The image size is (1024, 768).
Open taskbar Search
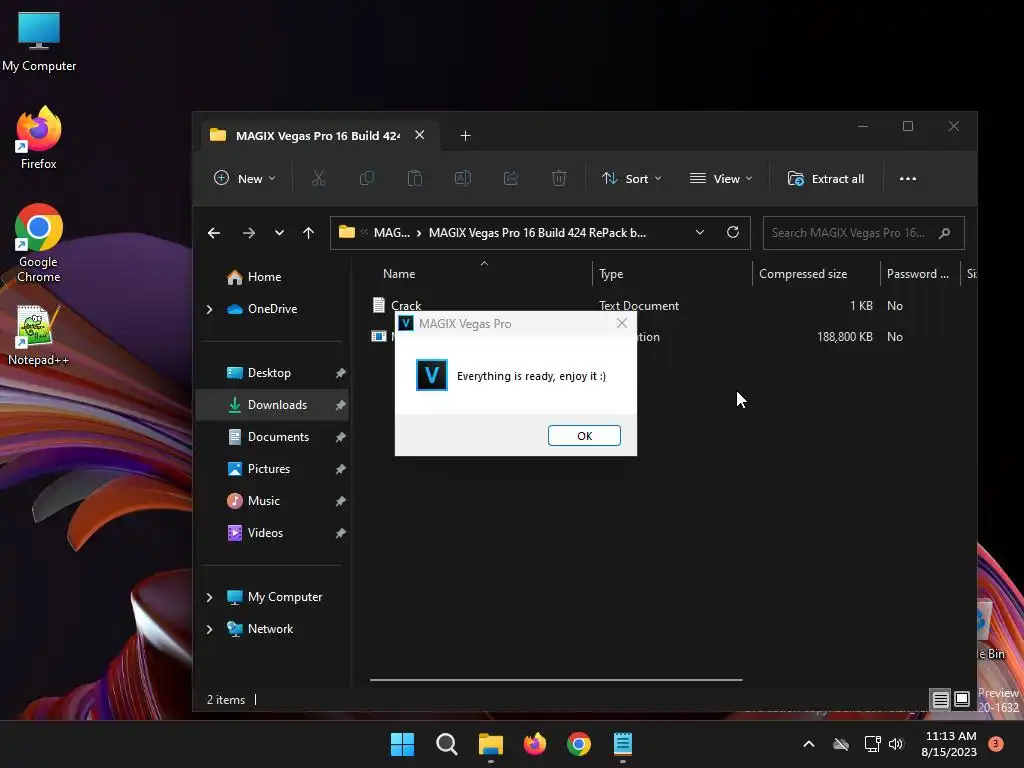point(447,744)
